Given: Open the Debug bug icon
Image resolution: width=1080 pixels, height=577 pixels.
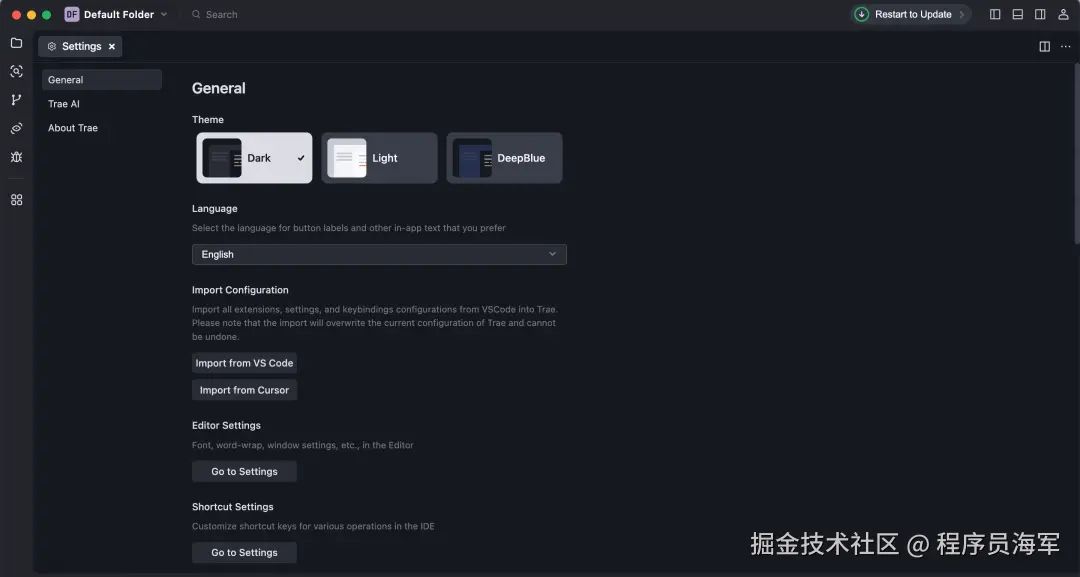Looking at the screenshot, I should click(x=17, y=157).
